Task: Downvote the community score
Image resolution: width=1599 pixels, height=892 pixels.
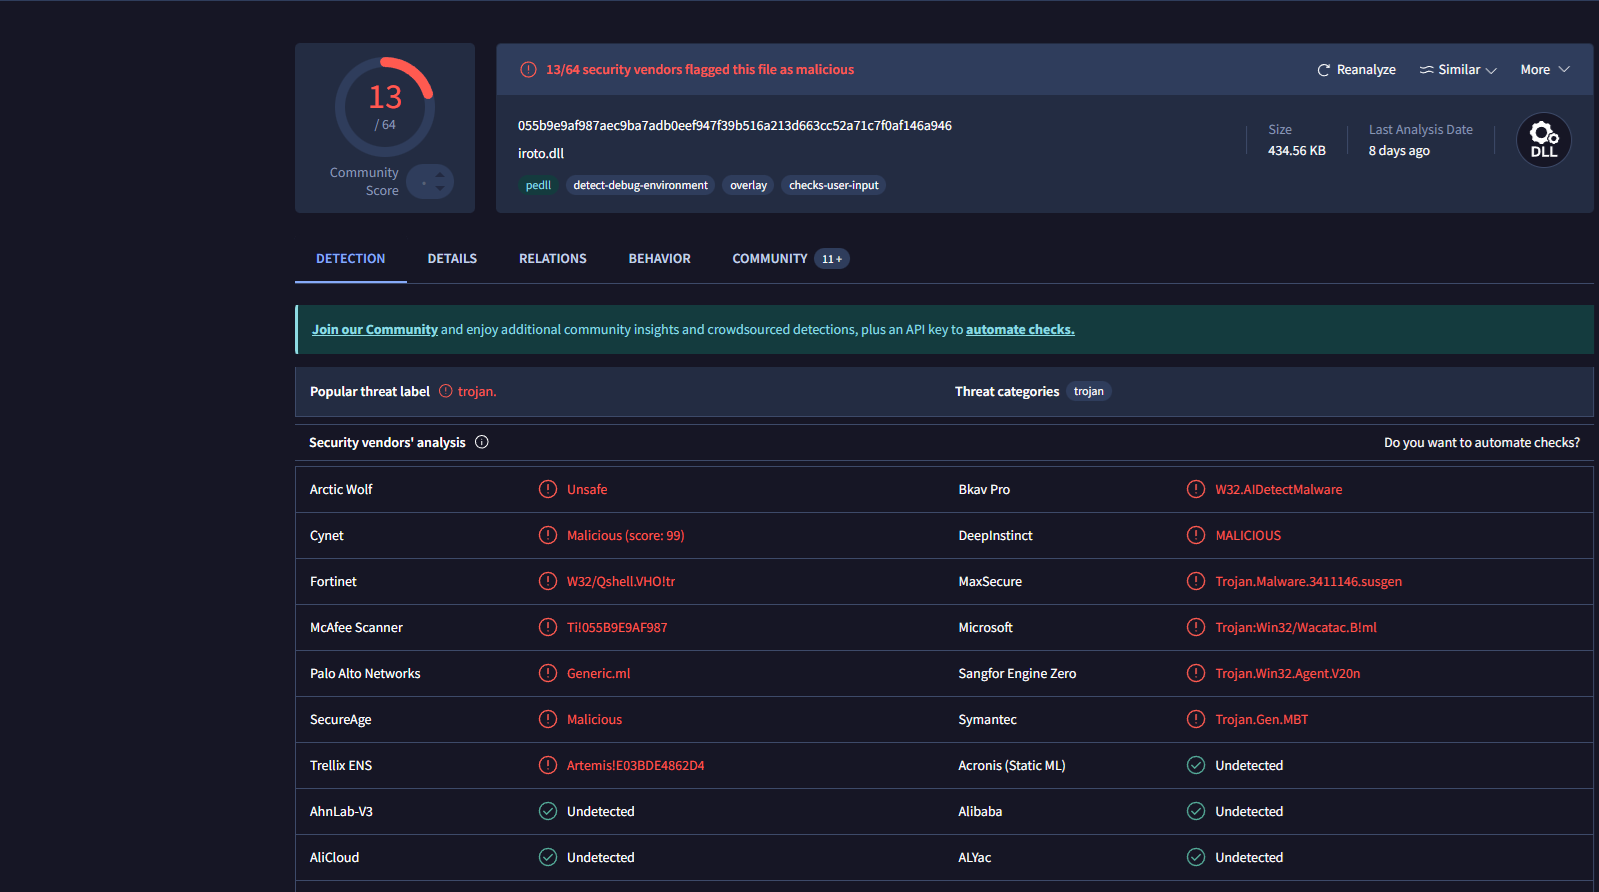Action: tap(440, 189)
